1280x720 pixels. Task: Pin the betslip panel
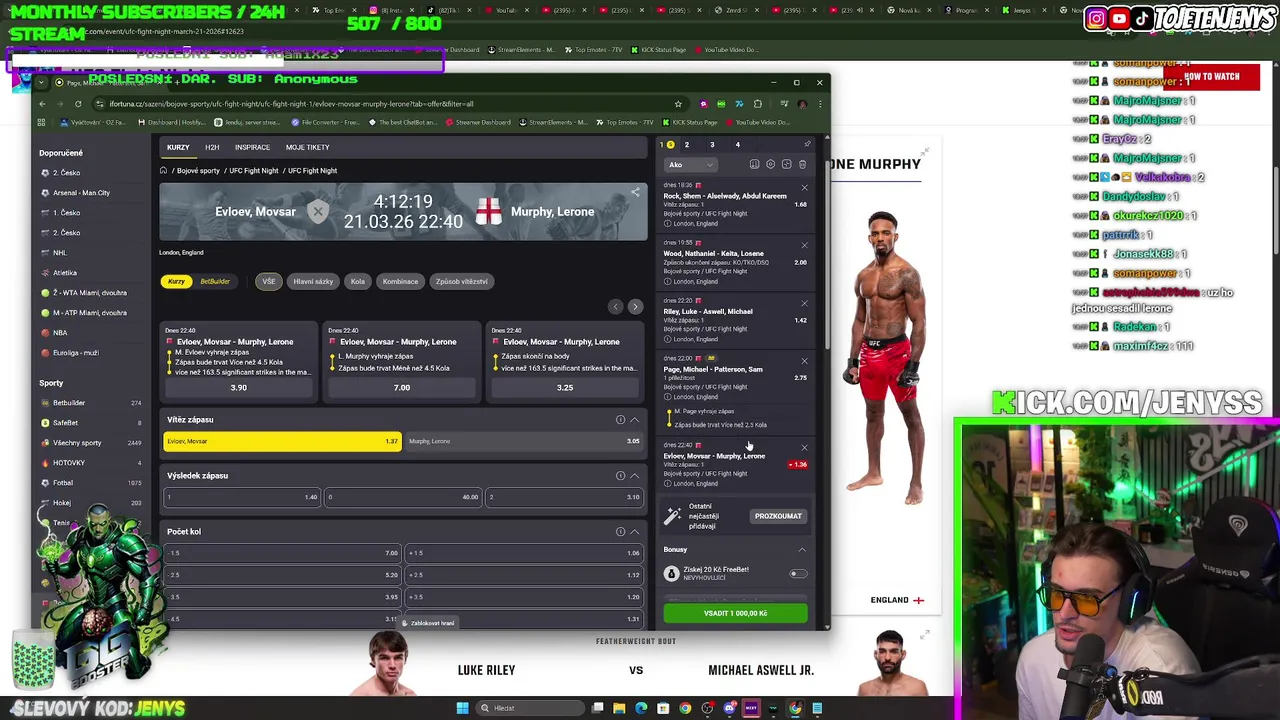pos(807,145)
